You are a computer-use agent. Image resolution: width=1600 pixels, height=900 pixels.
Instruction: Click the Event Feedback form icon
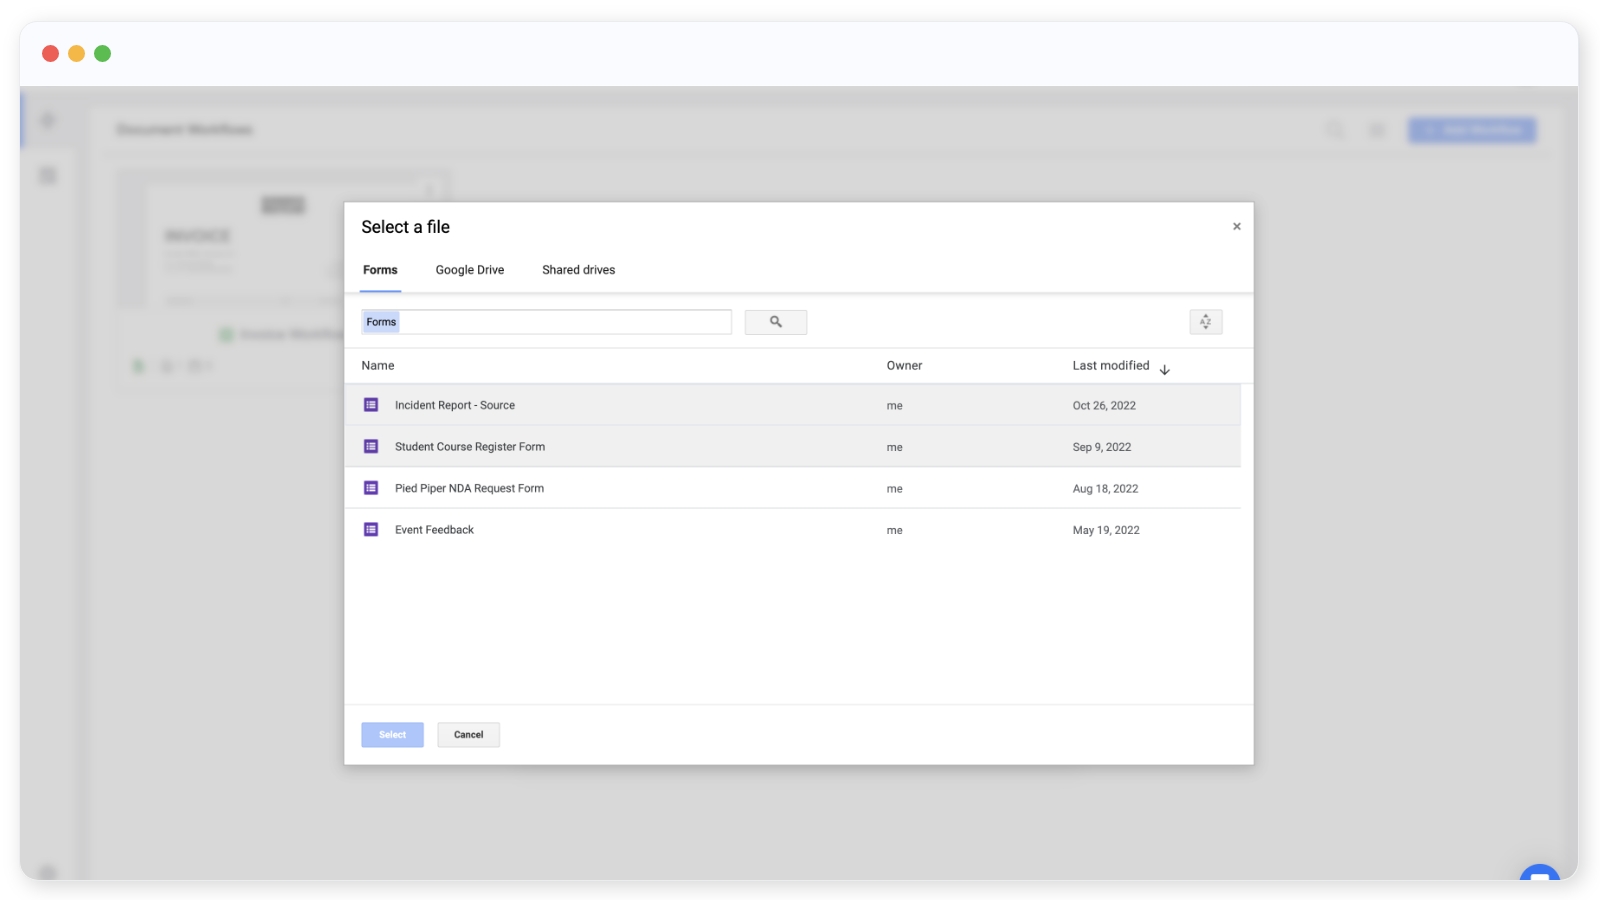pos(371,530)
